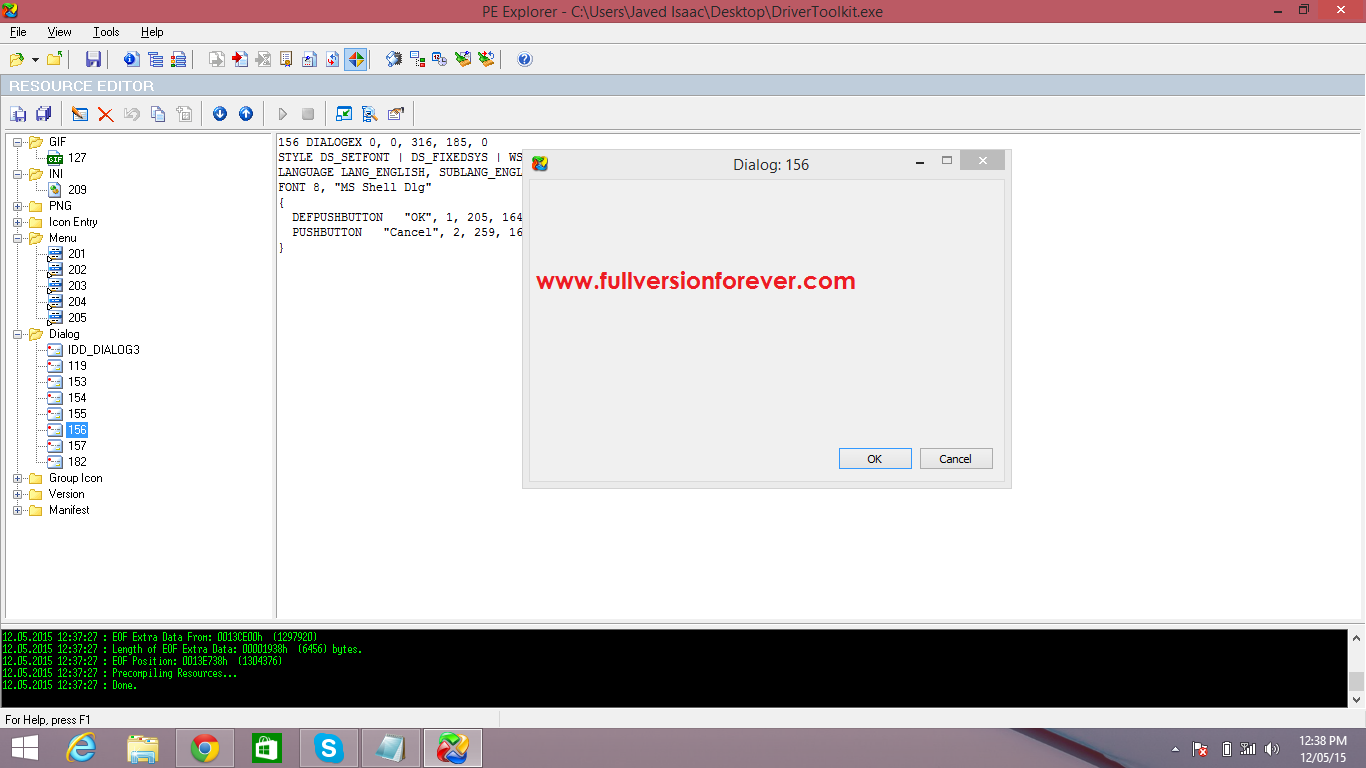The image size is (1366, 768).
Task: Copy the resource with the copy icon
Action: click(x=157, y=114)
